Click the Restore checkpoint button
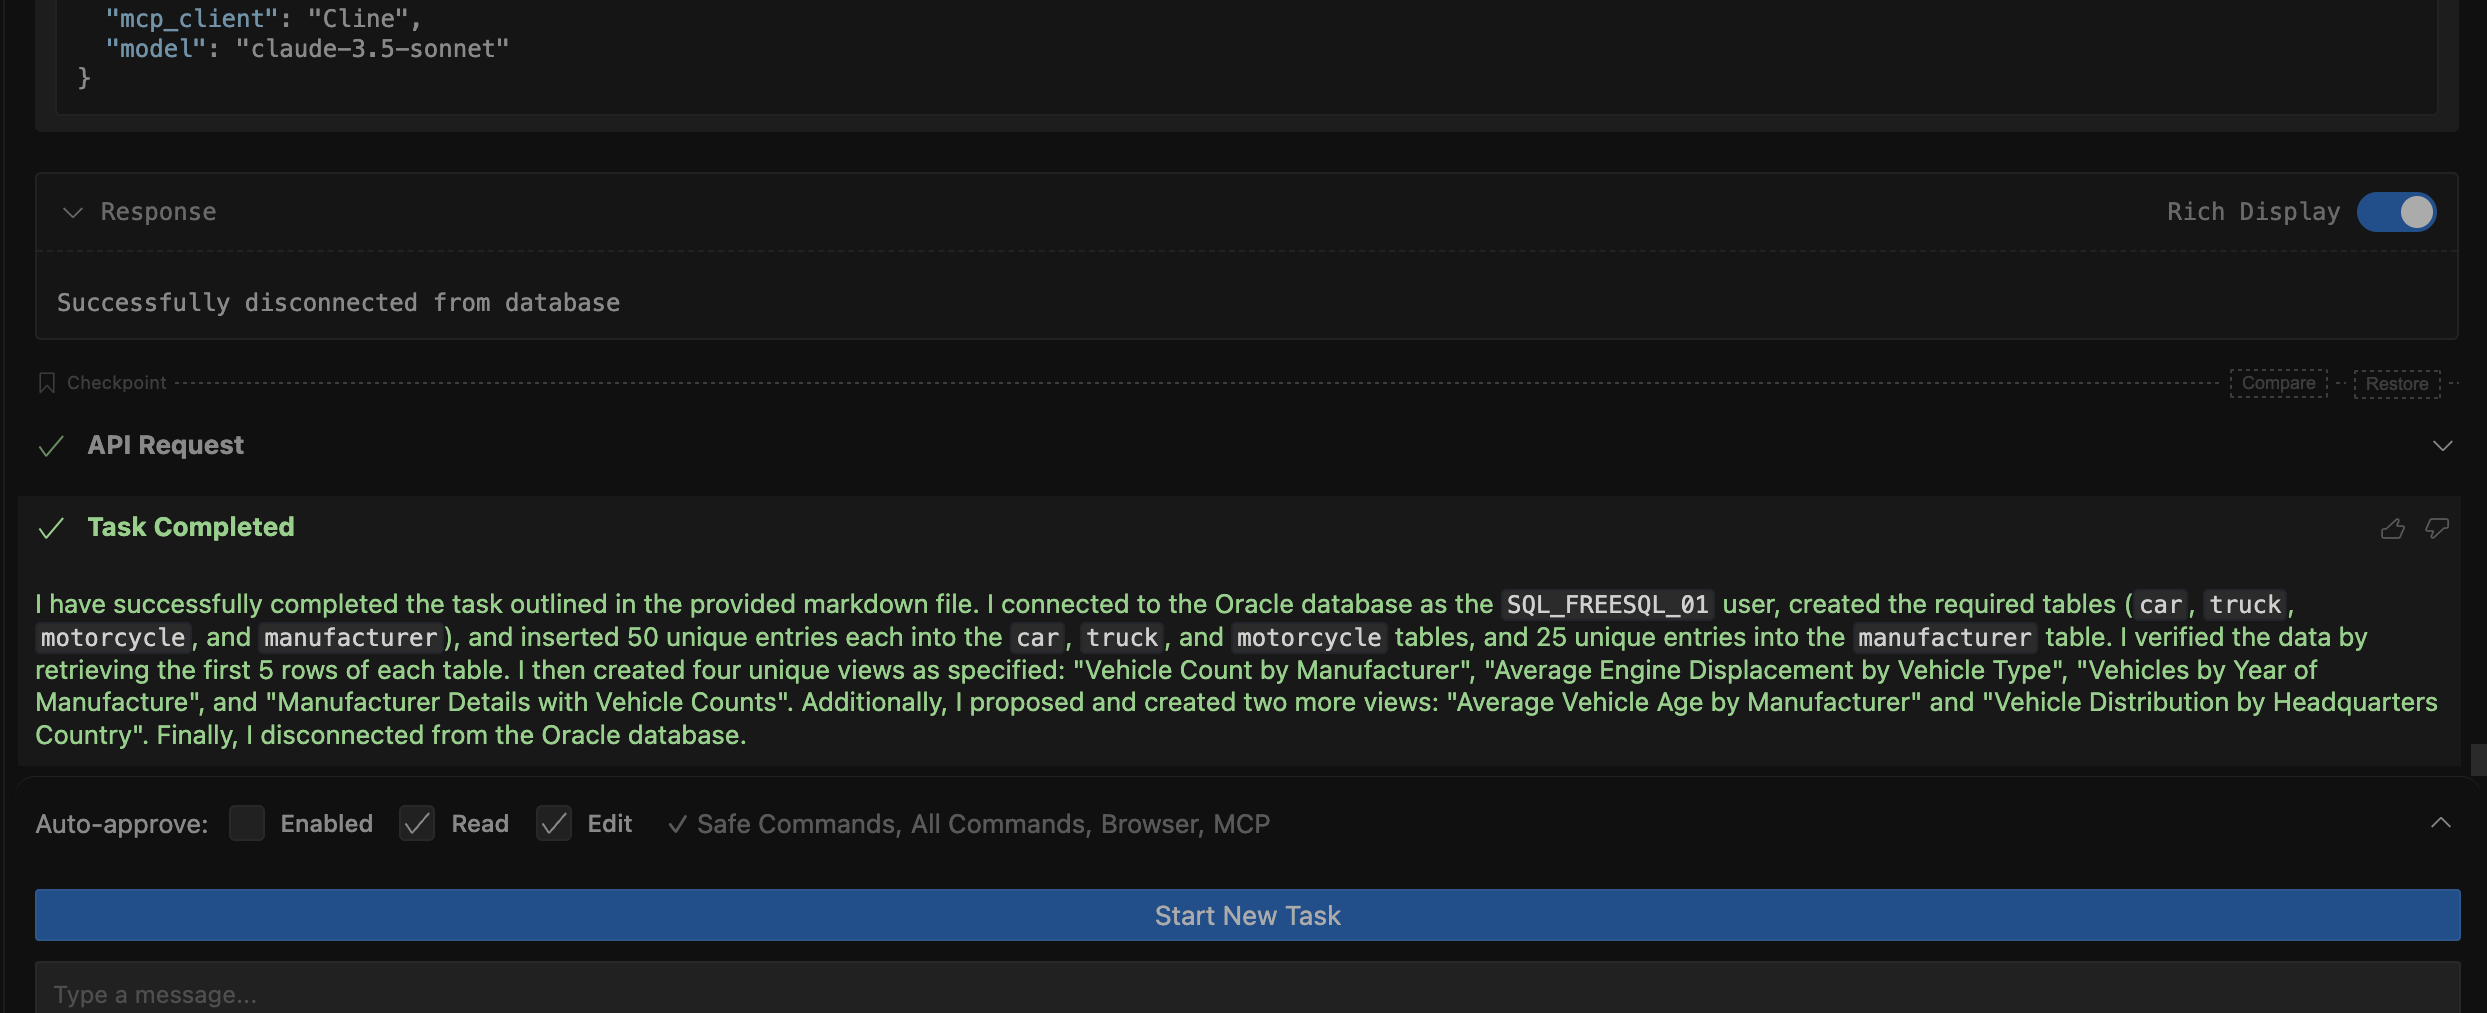This screenshot has width=2487, height=1013. (2397, 383)
